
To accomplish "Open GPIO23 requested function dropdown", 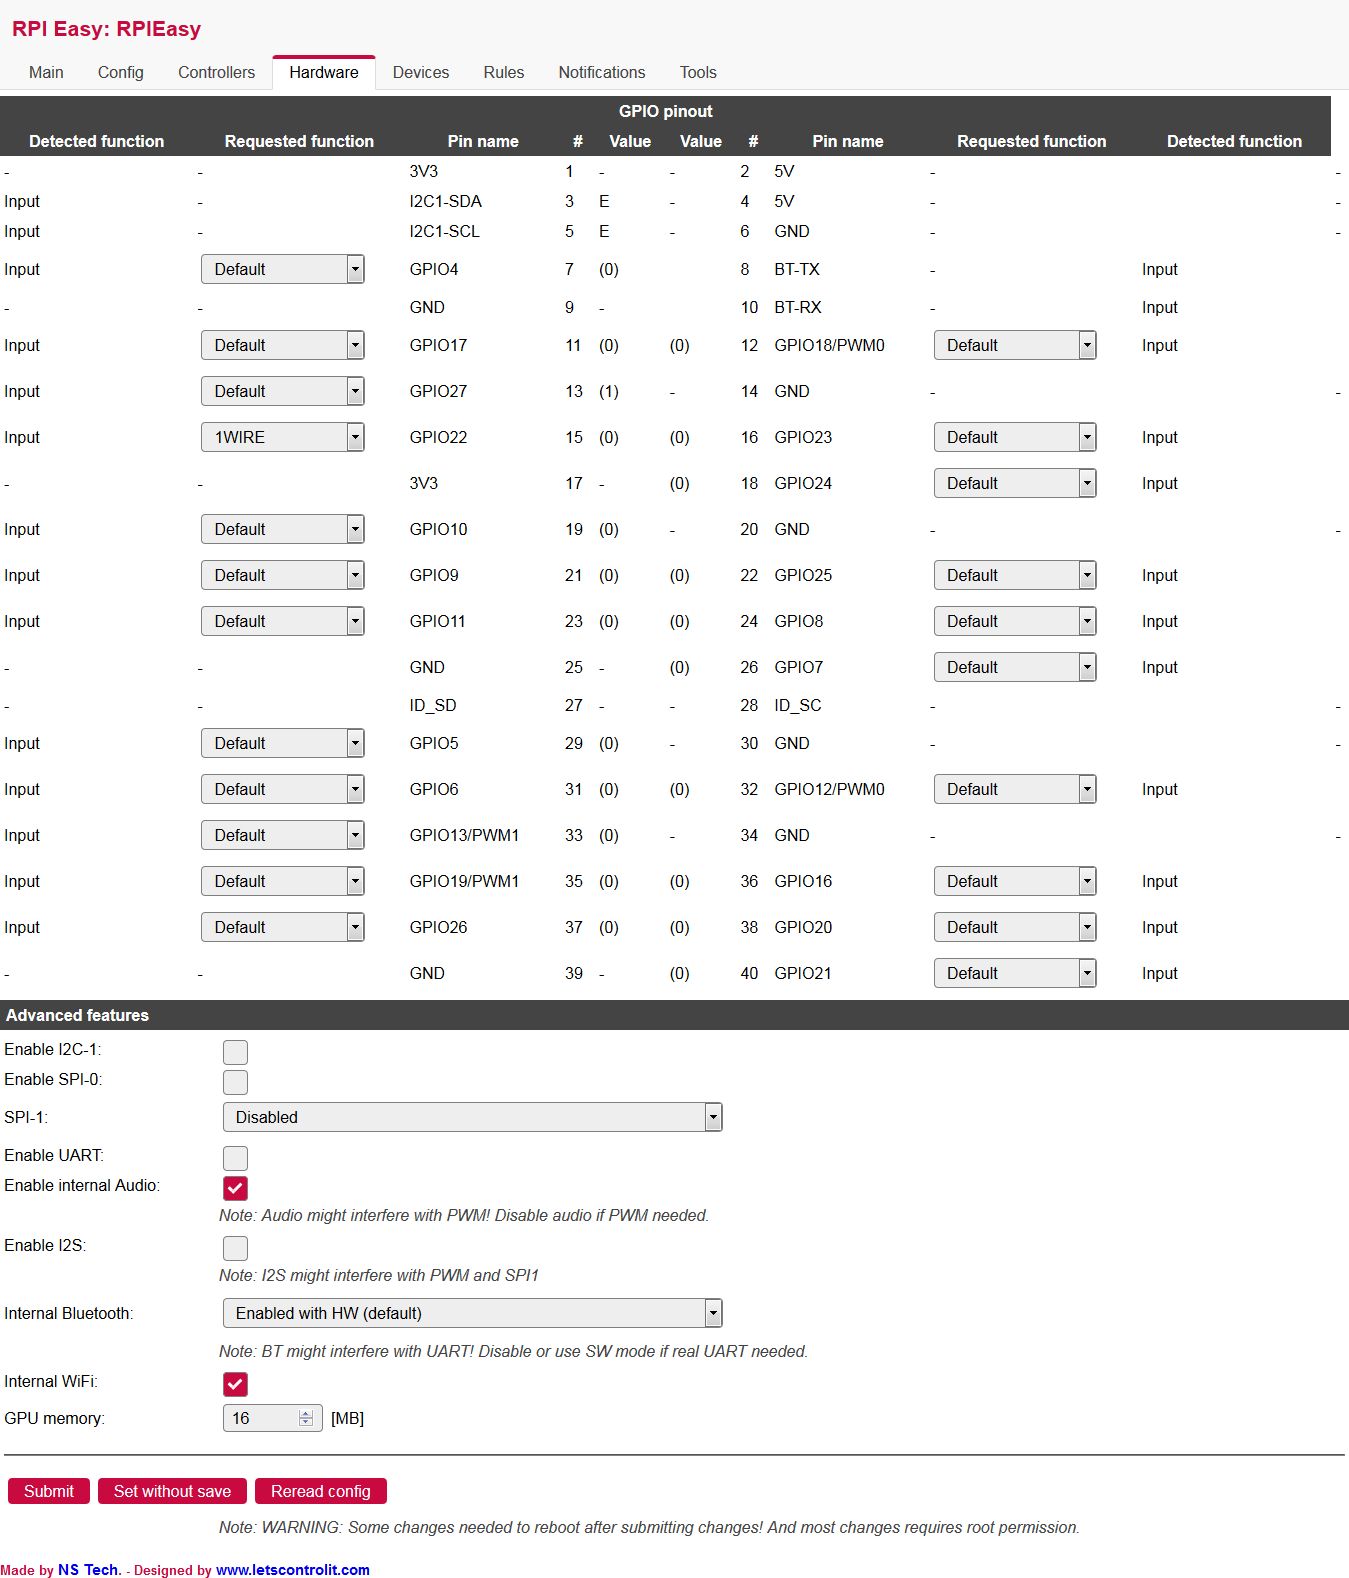I will point(1015,437).
